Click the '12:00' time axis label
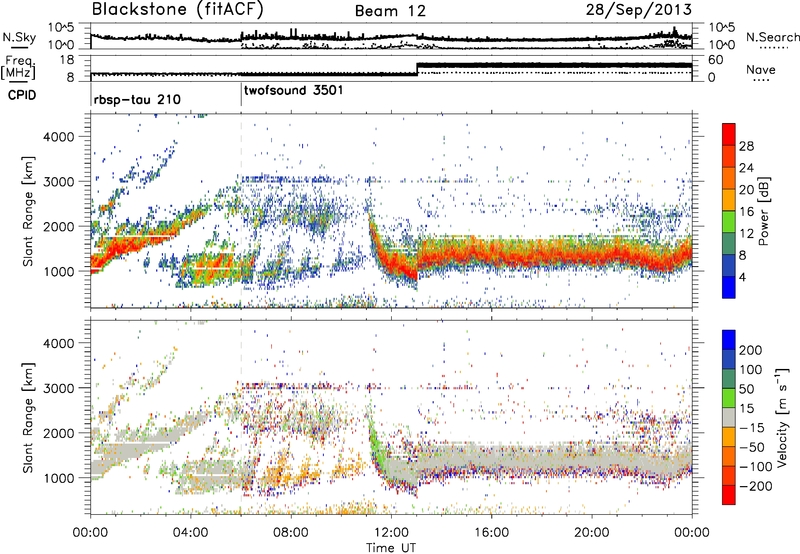Image resolution: width=800 pixels, height=554 pixels. point(391,533)
